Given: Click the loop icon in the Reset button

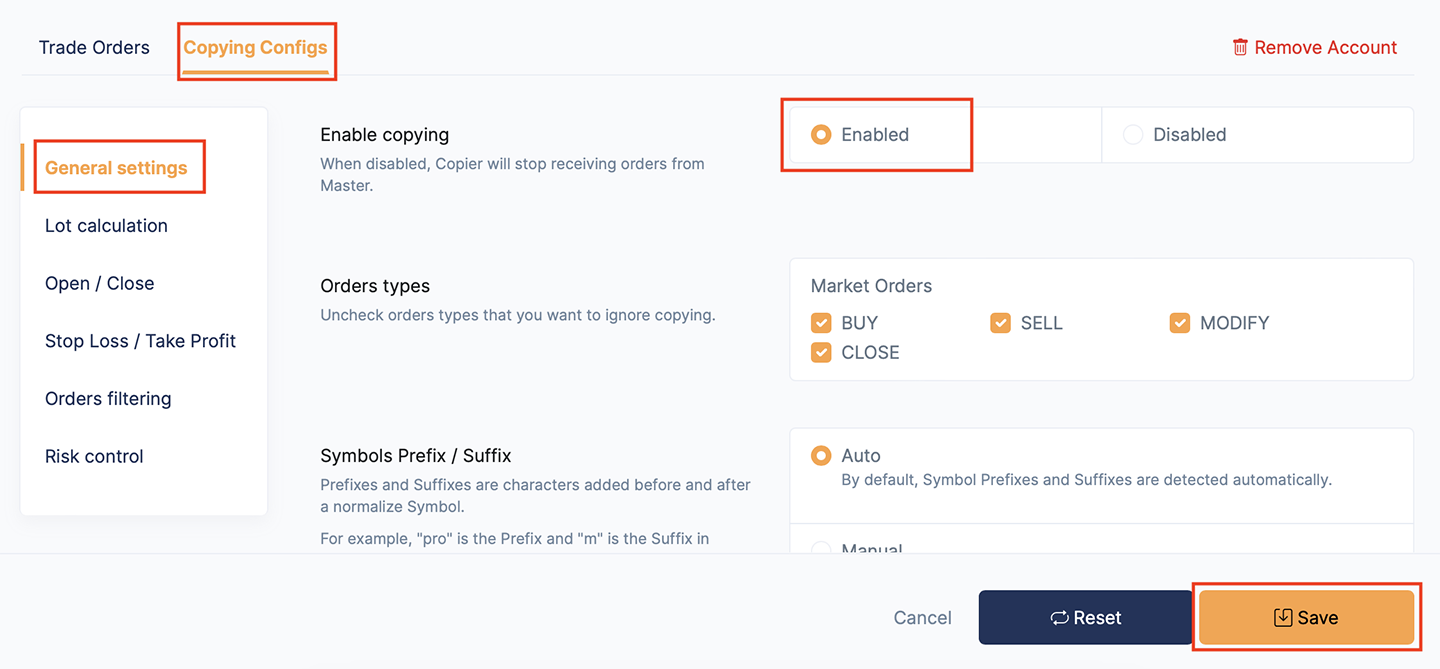Looking at the screenshot, I should tap(1059, 618).
